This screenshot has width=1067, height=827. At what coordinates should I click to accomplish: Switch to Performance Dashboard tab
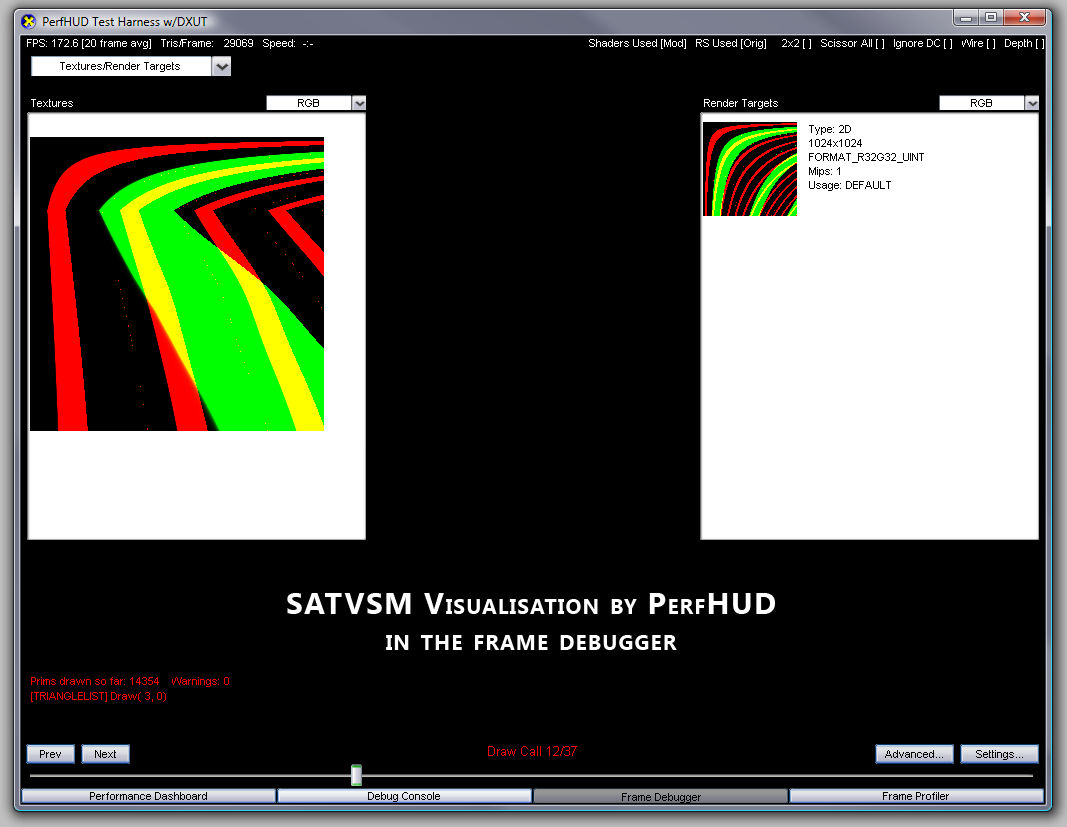click(x=148, y=796)
